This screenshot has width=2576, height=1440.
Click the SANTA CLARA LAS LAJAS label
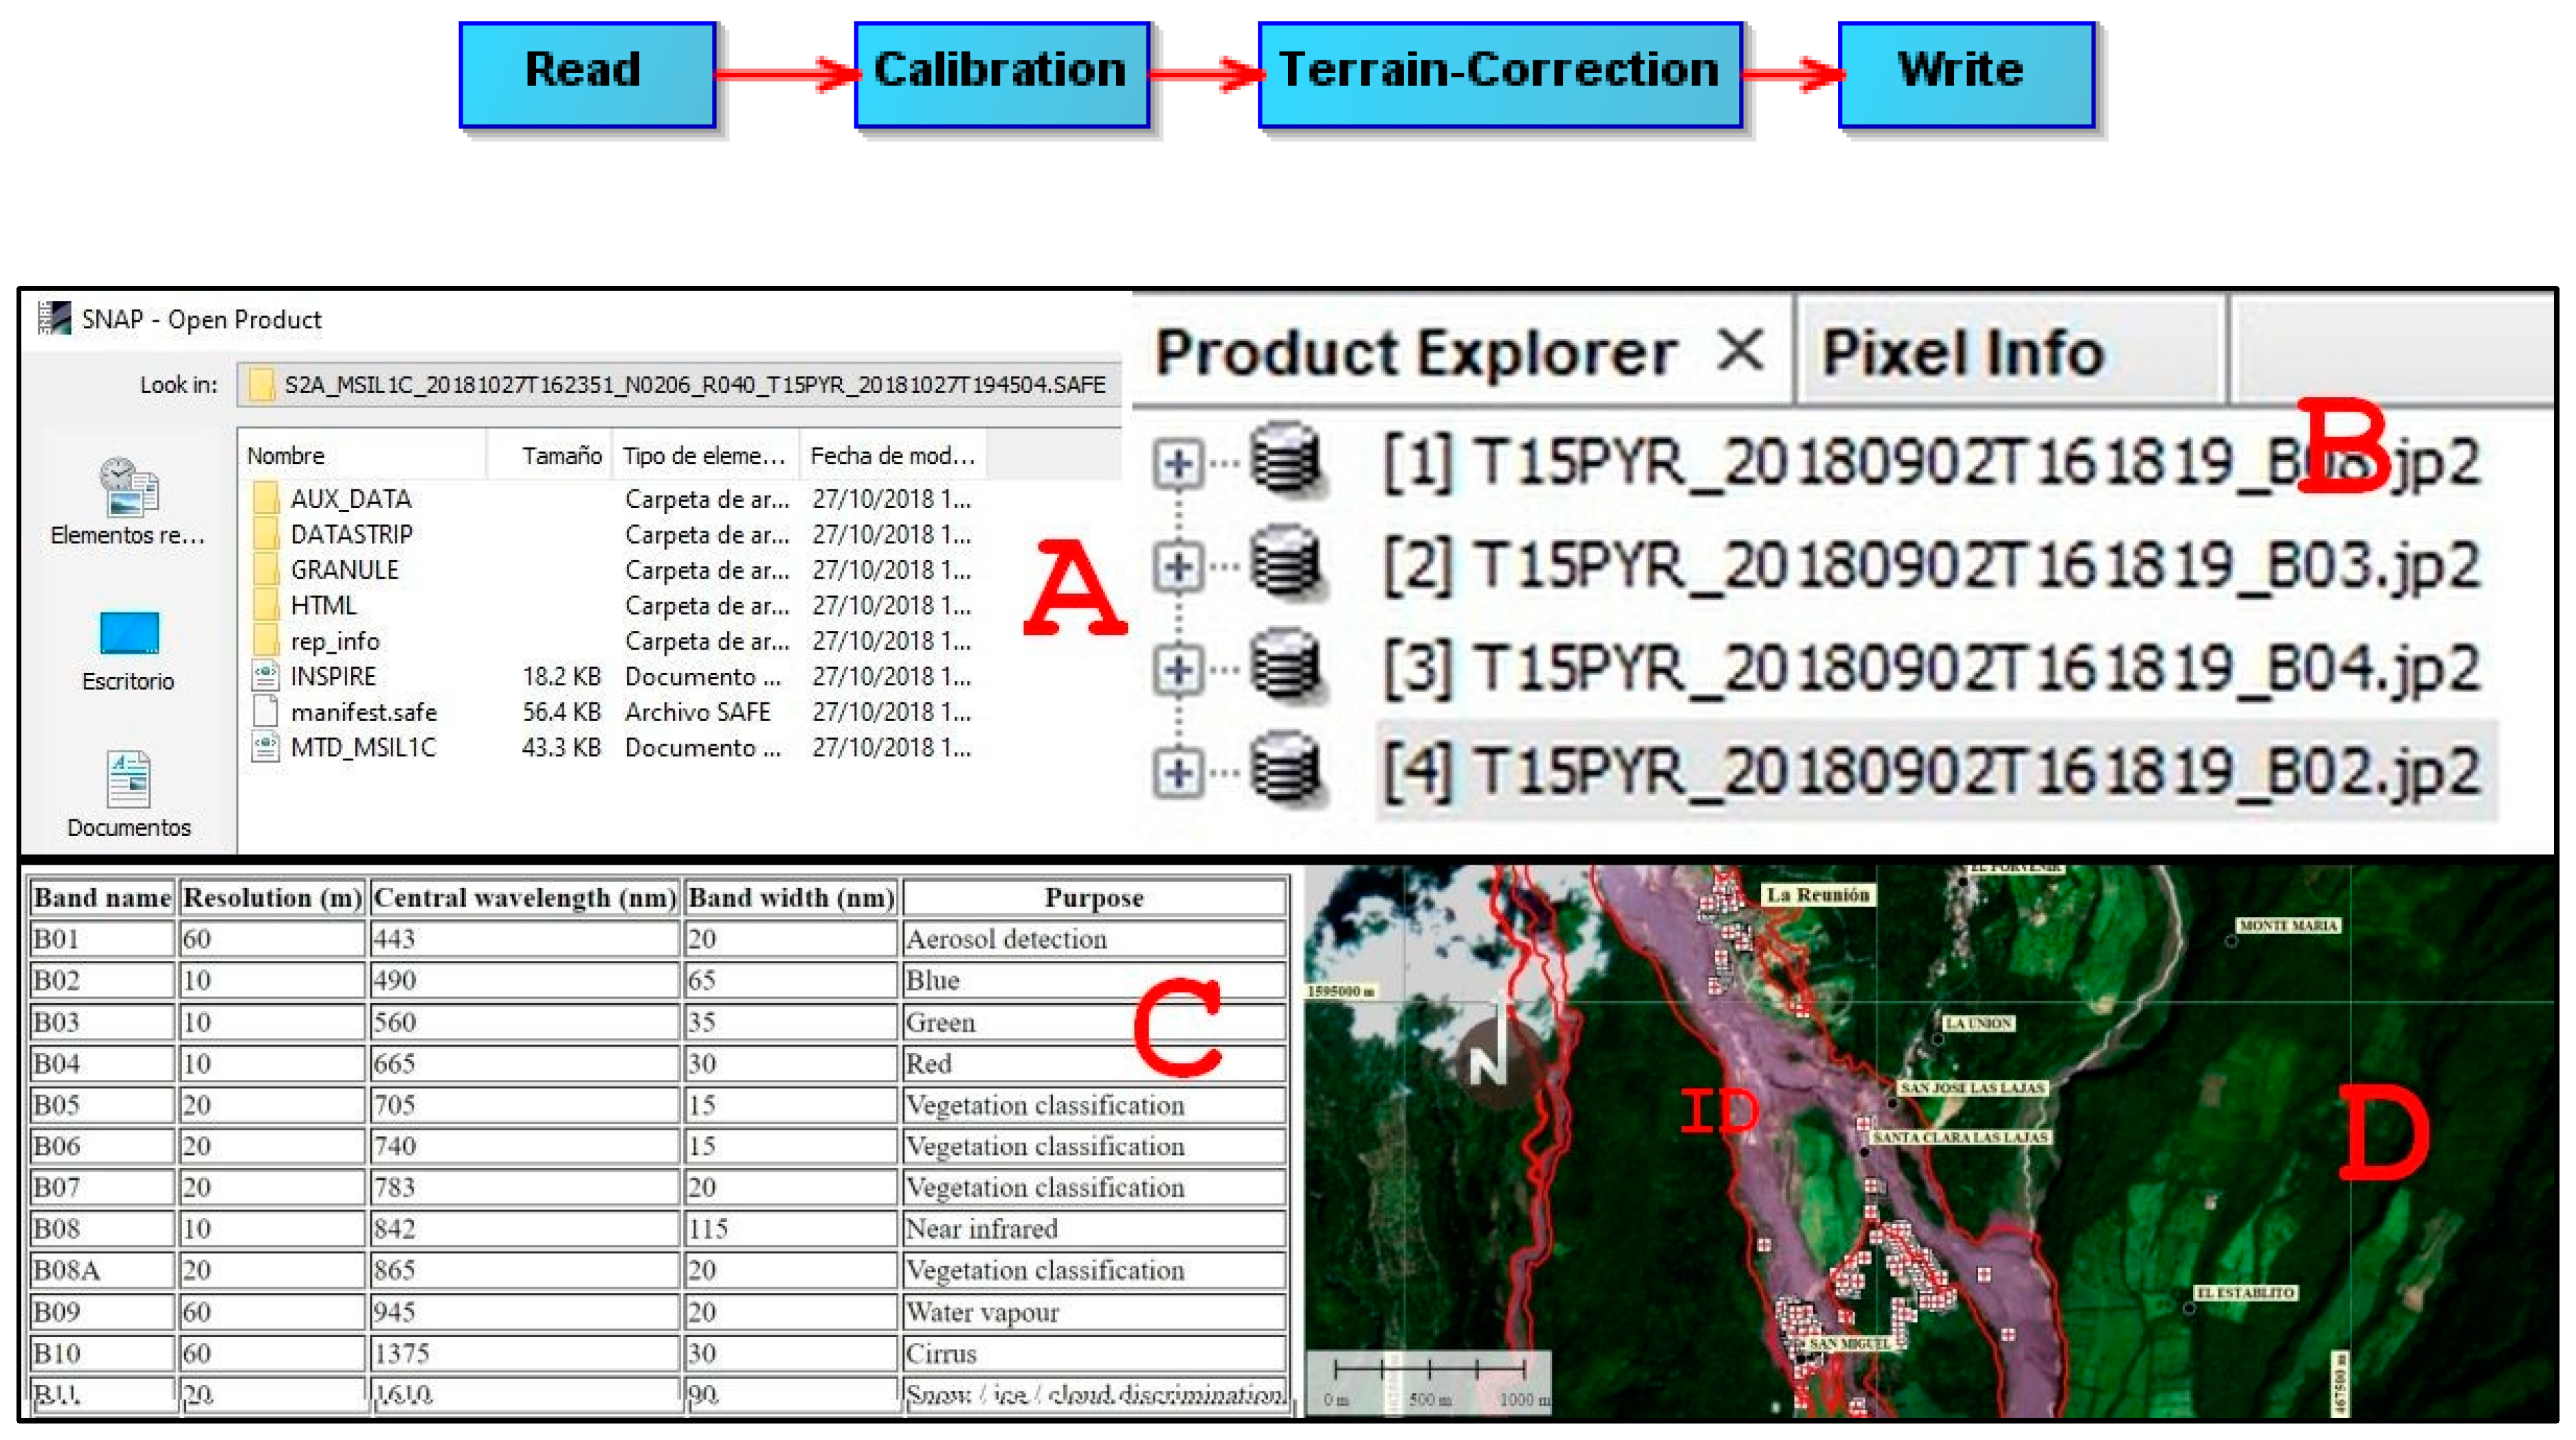1961,1137
